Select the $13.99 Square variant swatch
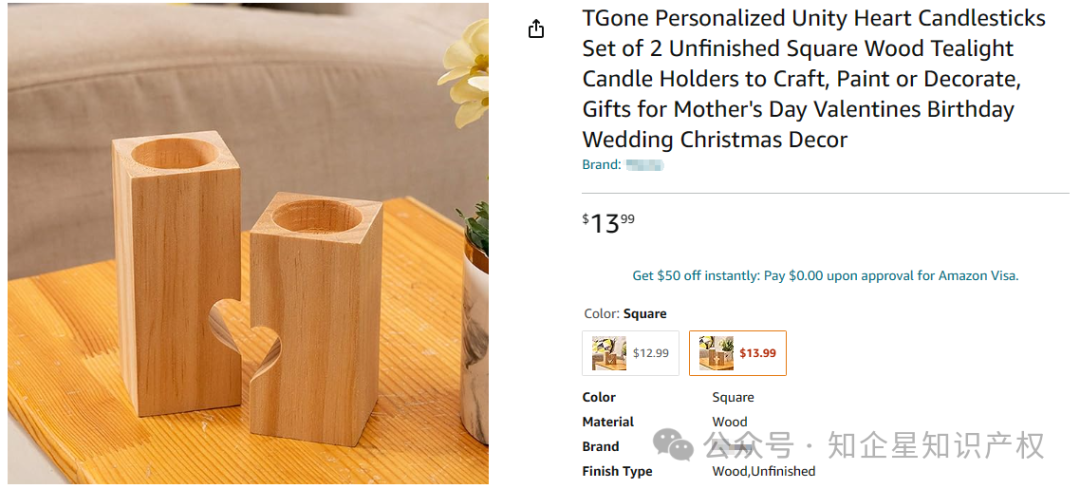The height and width of the screenshot is (489, 1080). click(x=737, y=353)
